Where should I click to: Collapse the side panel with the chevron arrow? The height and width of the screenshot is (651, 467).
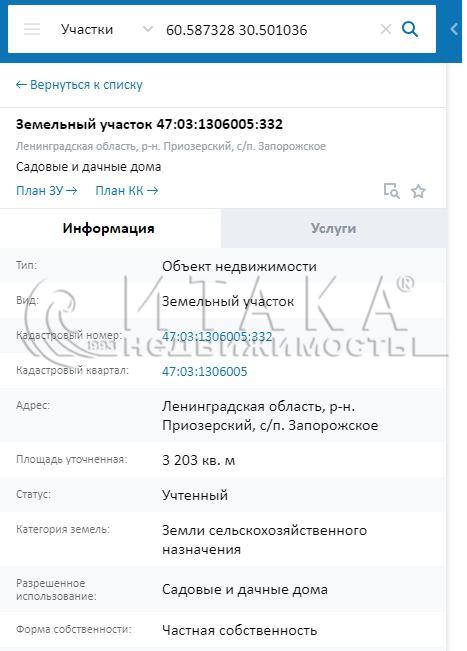[455, 29]
